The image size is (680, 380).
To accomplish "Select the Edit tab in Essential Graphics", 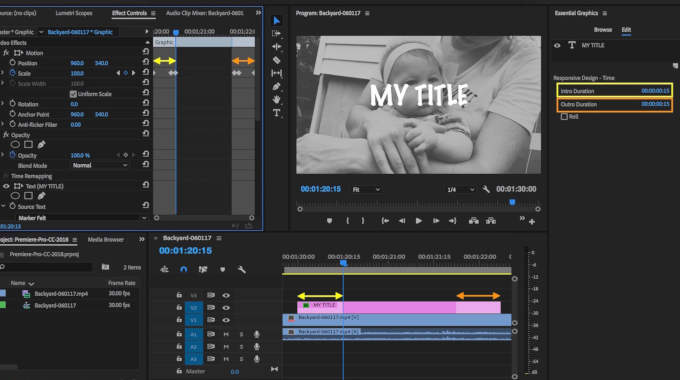I will coord(626,29).
